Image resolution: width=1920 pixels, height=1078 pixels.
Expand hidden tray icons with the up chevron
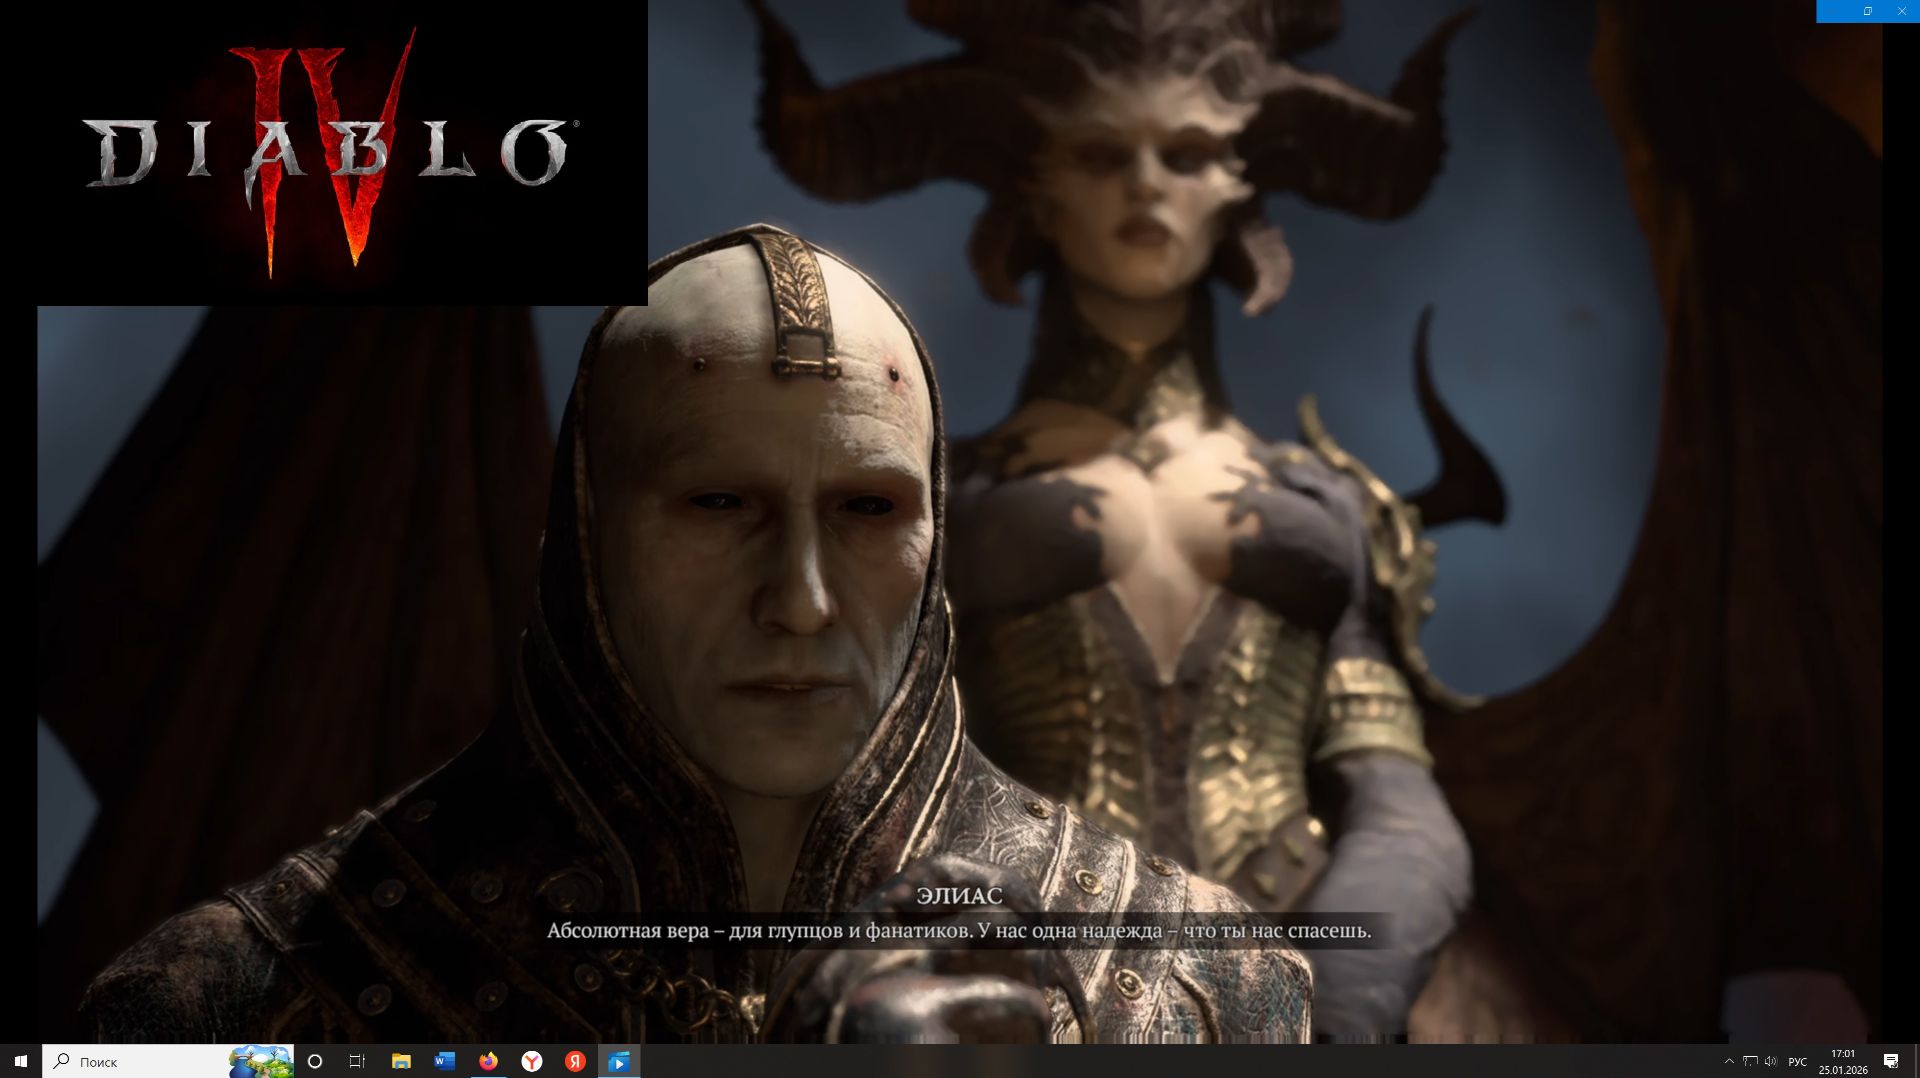point(1729,1062)
